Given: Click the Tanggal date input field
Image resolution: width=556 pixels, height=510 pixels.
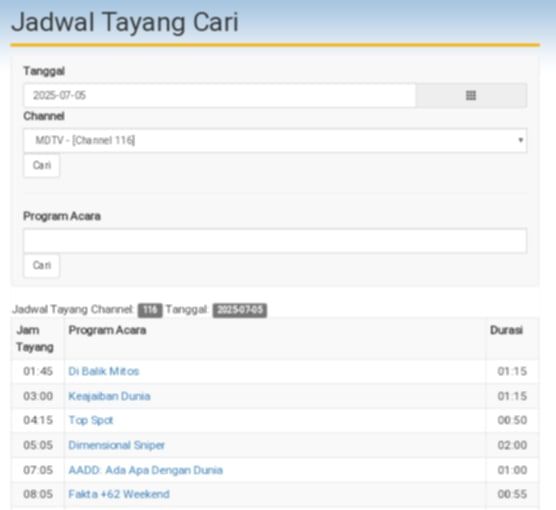Looking at the screenshot, I should click(x=219, y=95).
